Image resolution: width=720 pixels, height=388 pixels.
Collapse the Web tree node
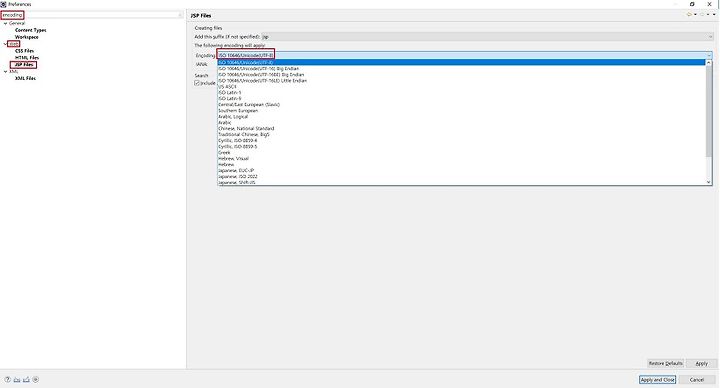tap(6, 44)
